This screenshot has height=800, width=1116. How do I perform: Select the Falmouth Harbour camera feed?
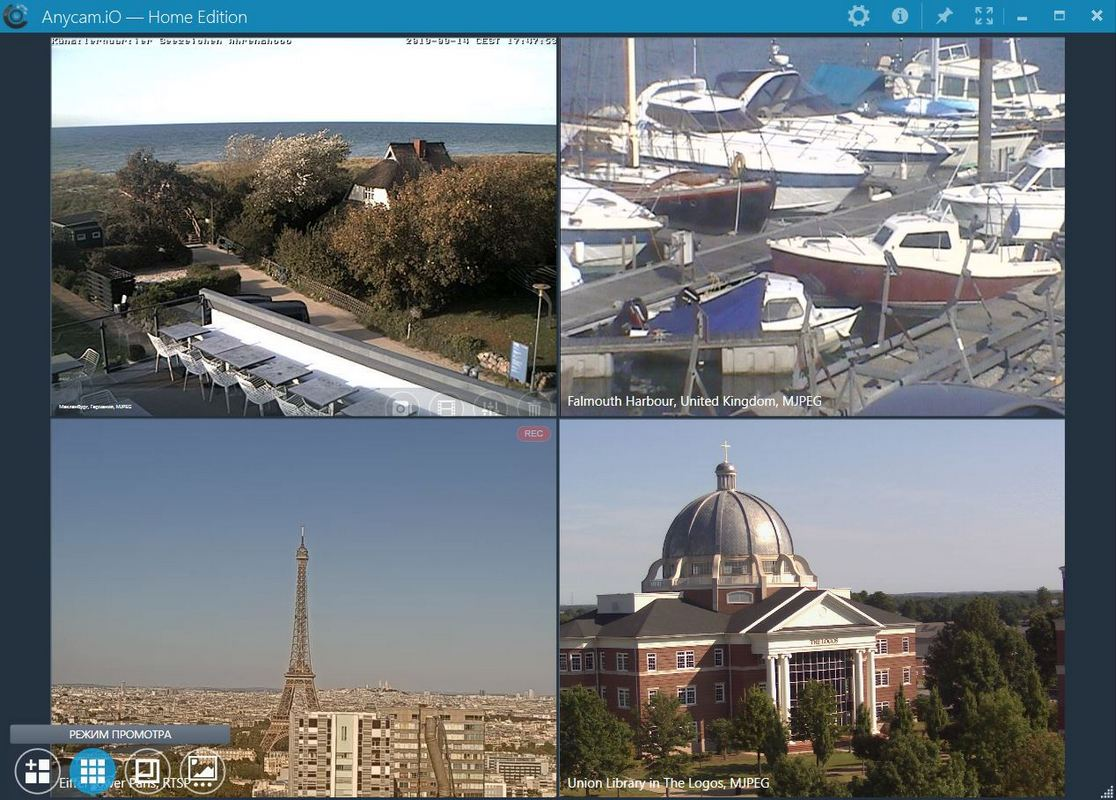tap(812, 226)
